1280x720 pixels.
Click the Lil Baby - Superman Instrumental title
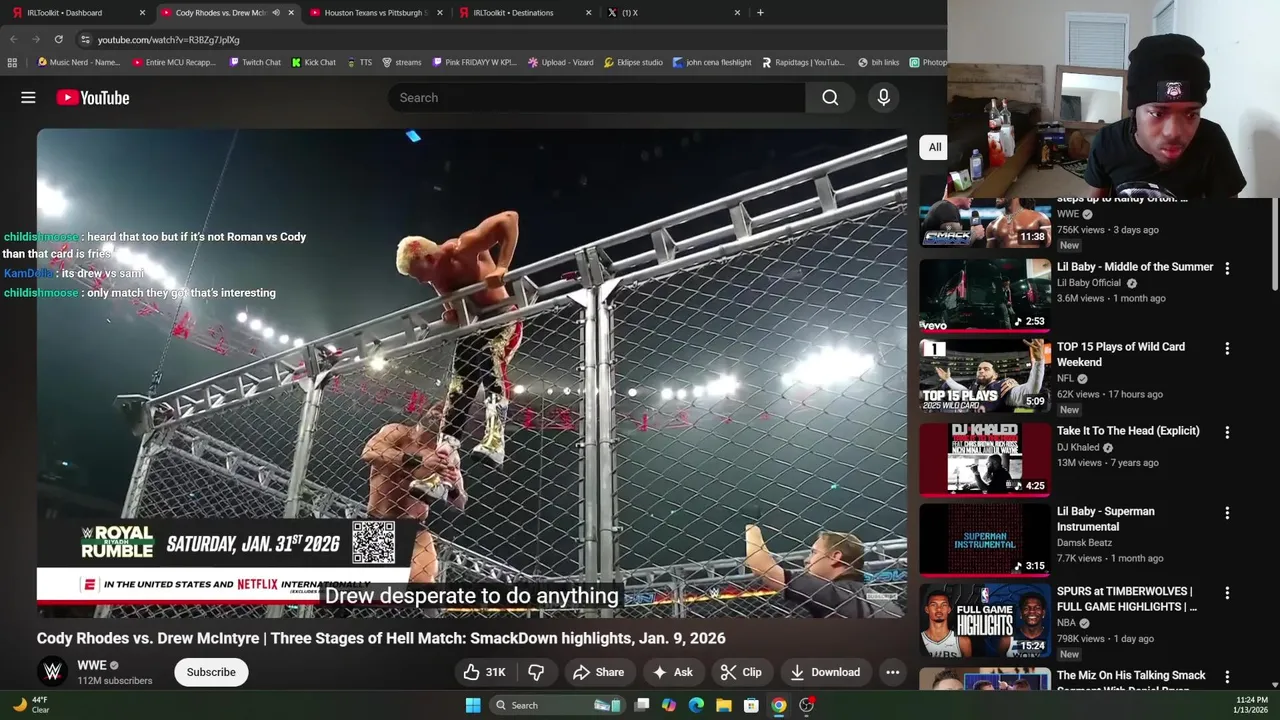coord(1105,519)
